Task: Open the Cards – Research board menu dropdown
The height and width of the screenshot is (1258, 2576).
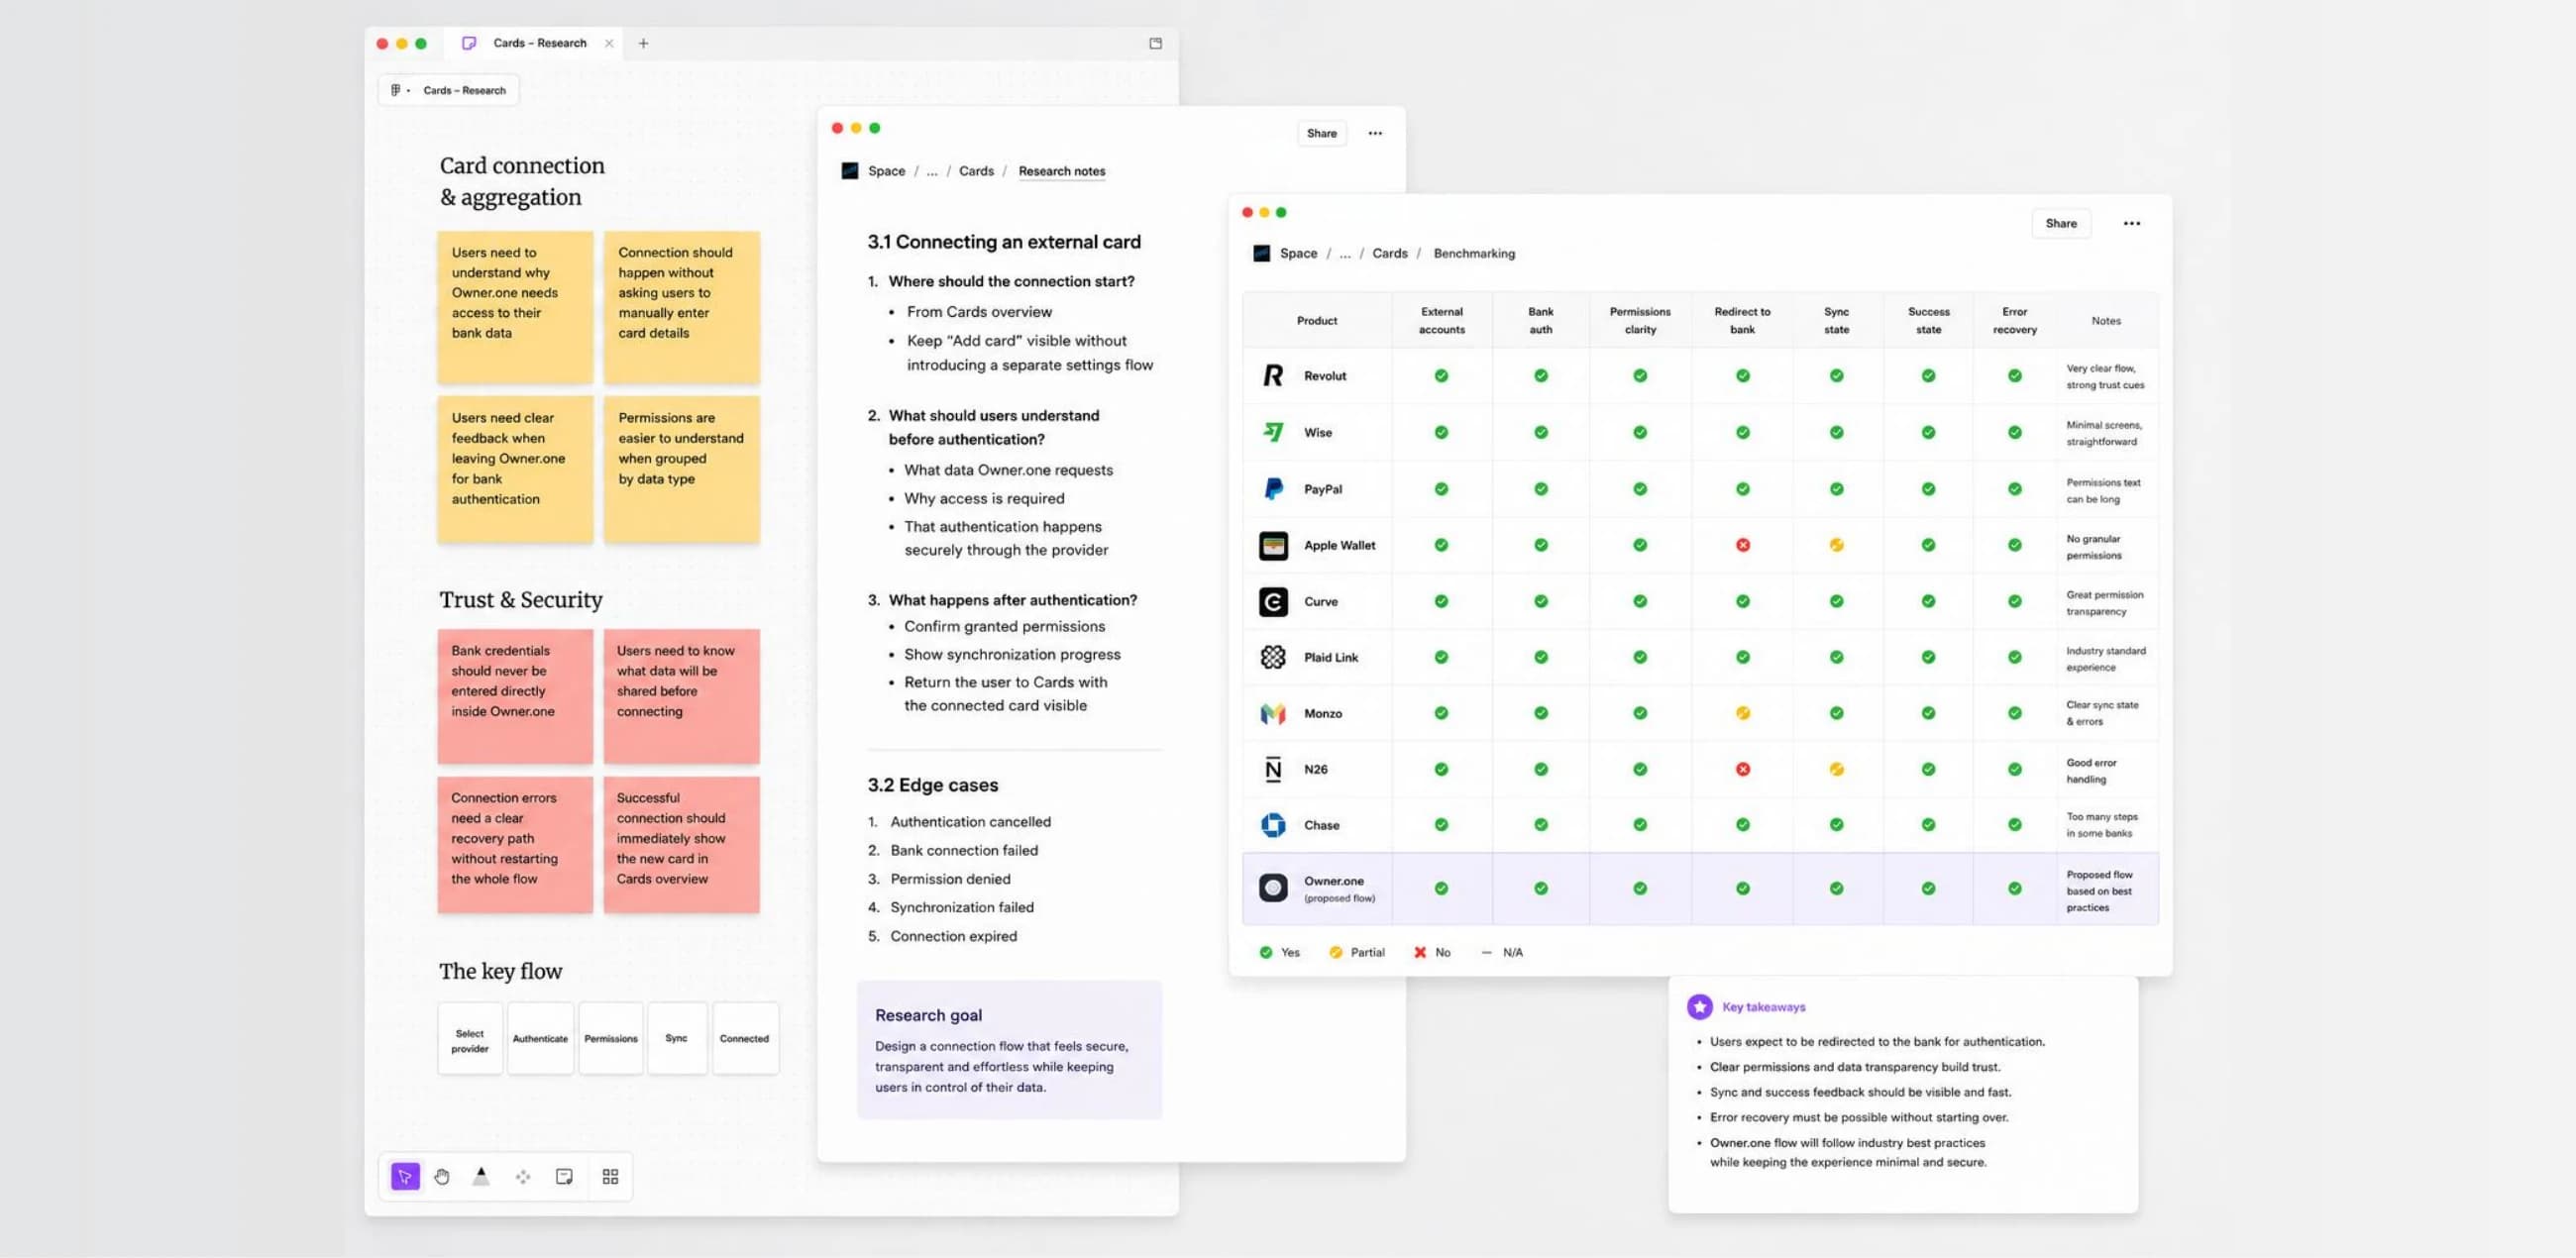Action: pos(449,90)
